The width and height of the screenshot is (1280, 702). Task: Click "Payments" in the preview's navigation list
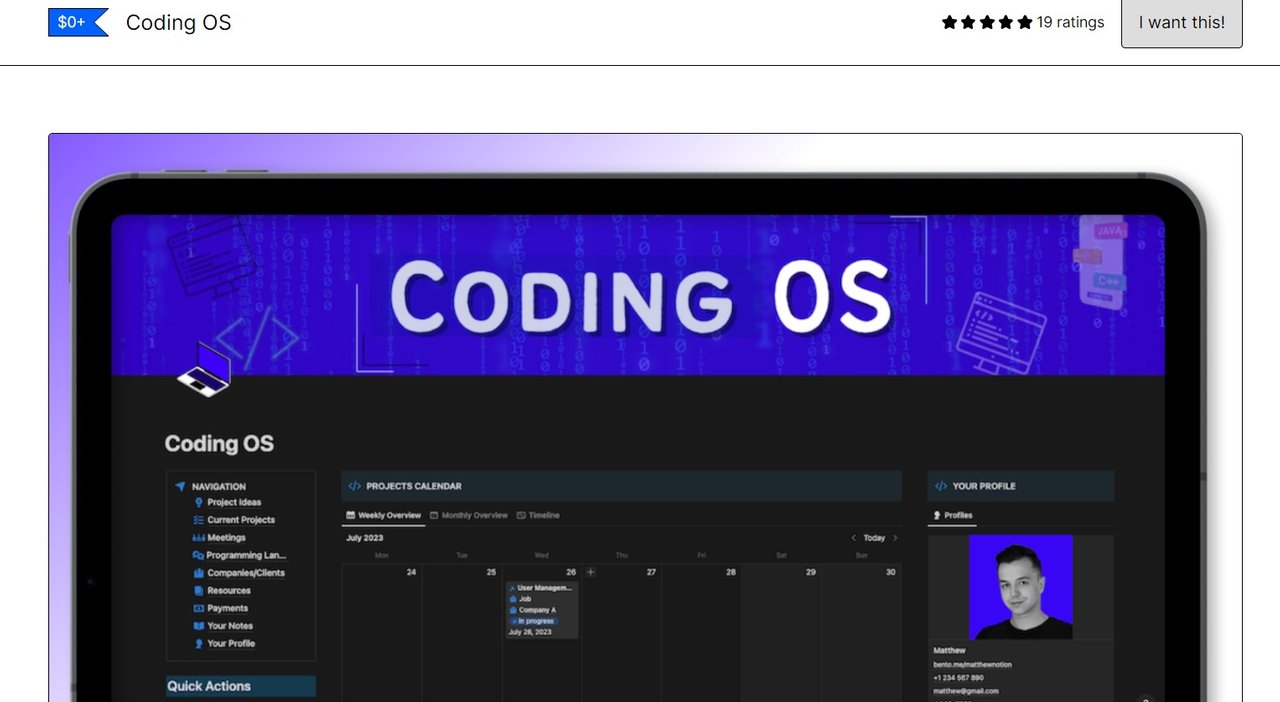click(x=227, y=608)
